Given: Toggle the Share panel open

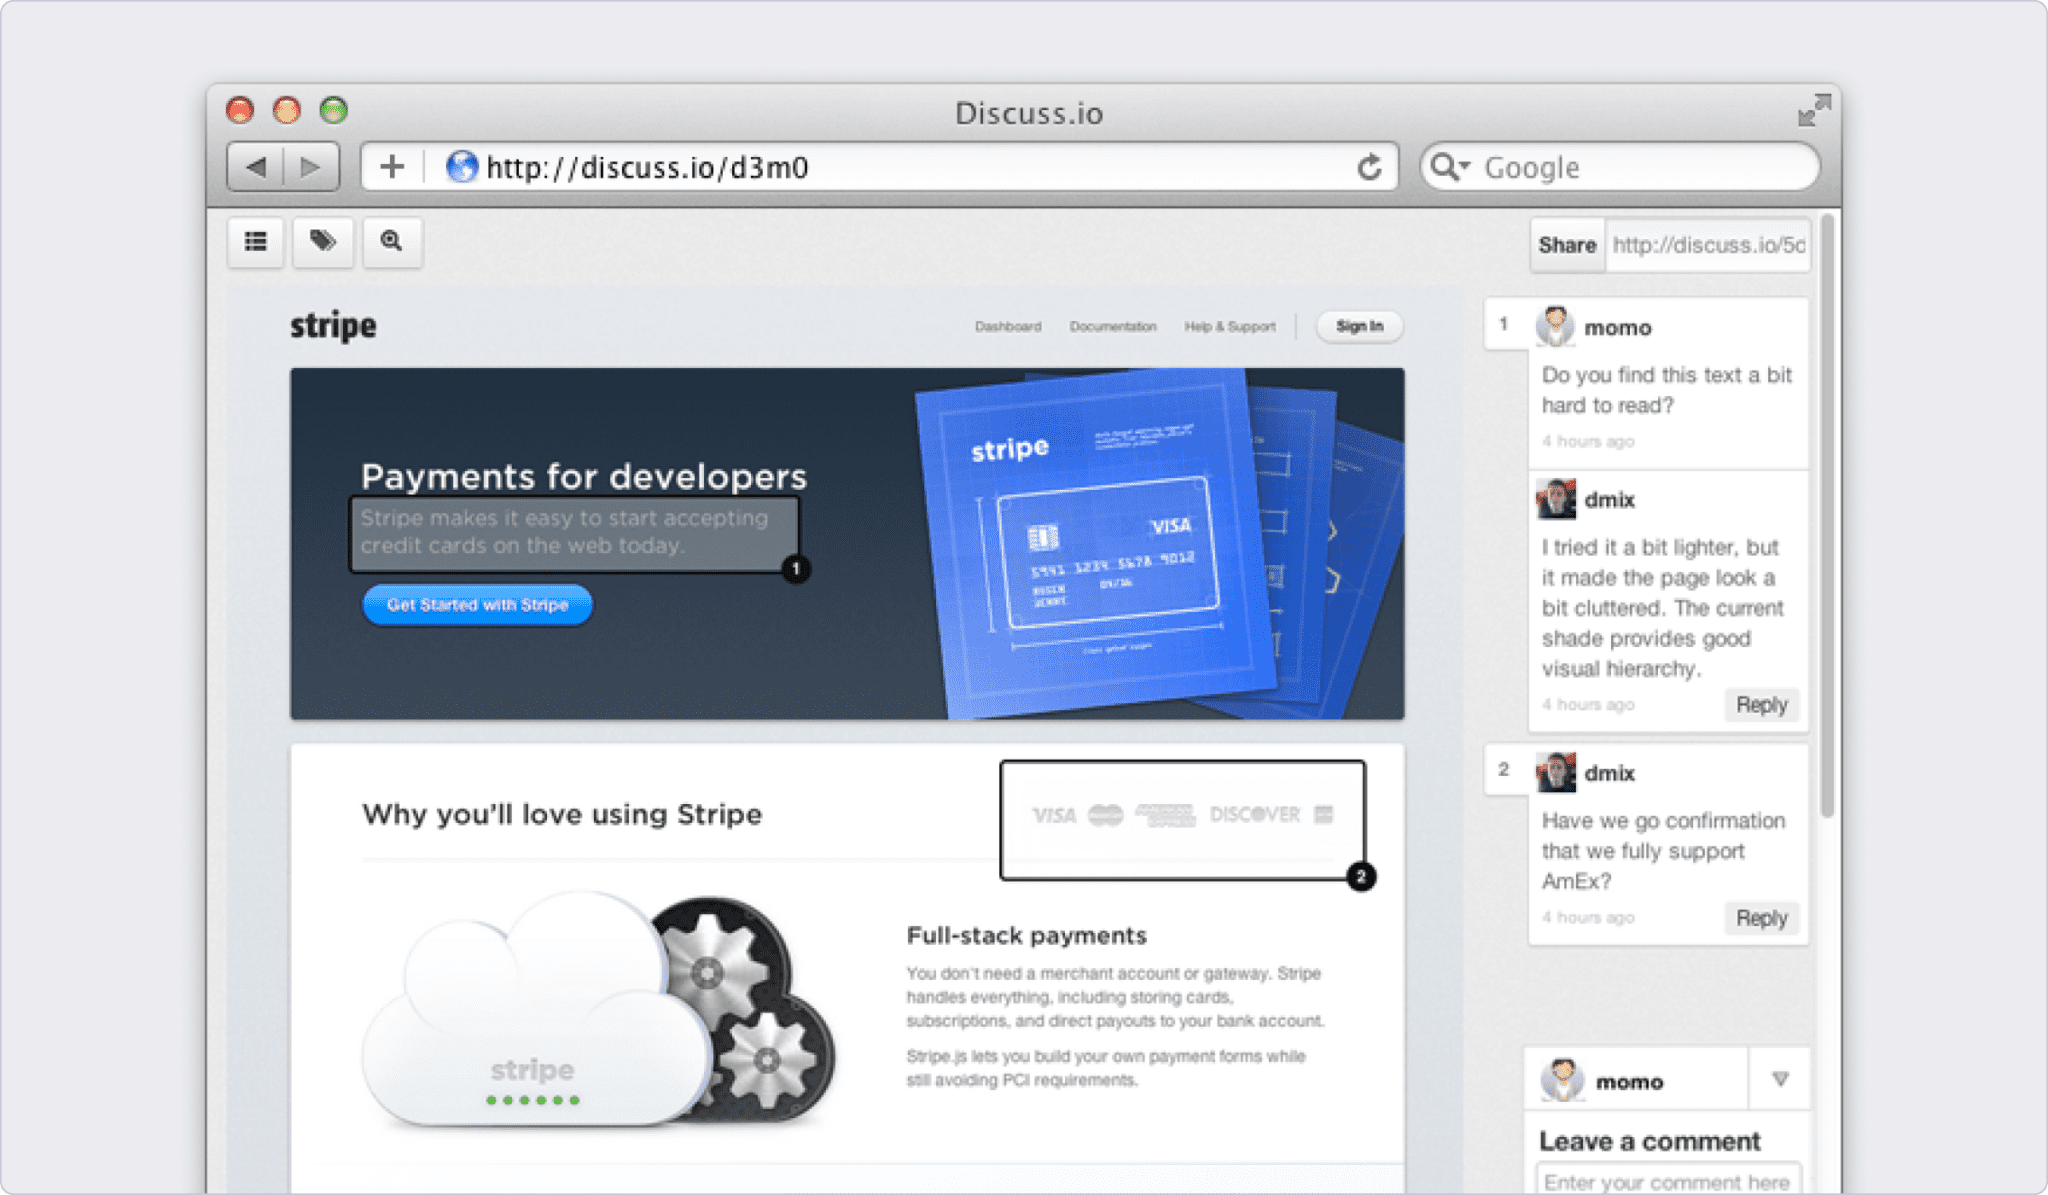Looking at the screenshot, I should (x=1566, y=245).
